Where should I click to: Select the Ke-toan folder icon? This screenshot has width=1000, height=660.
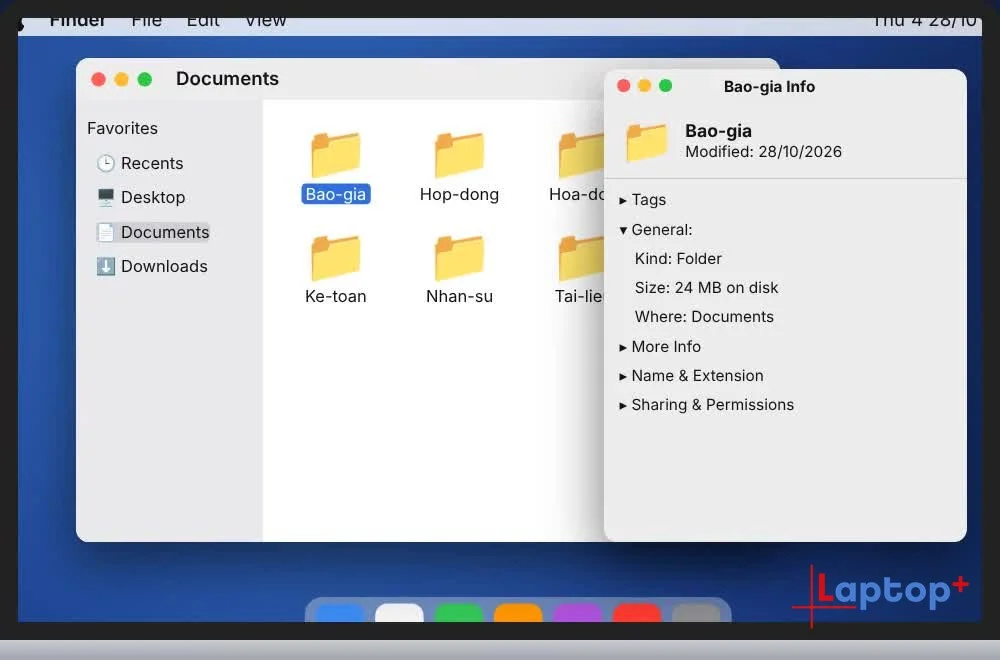pos(335,258)
